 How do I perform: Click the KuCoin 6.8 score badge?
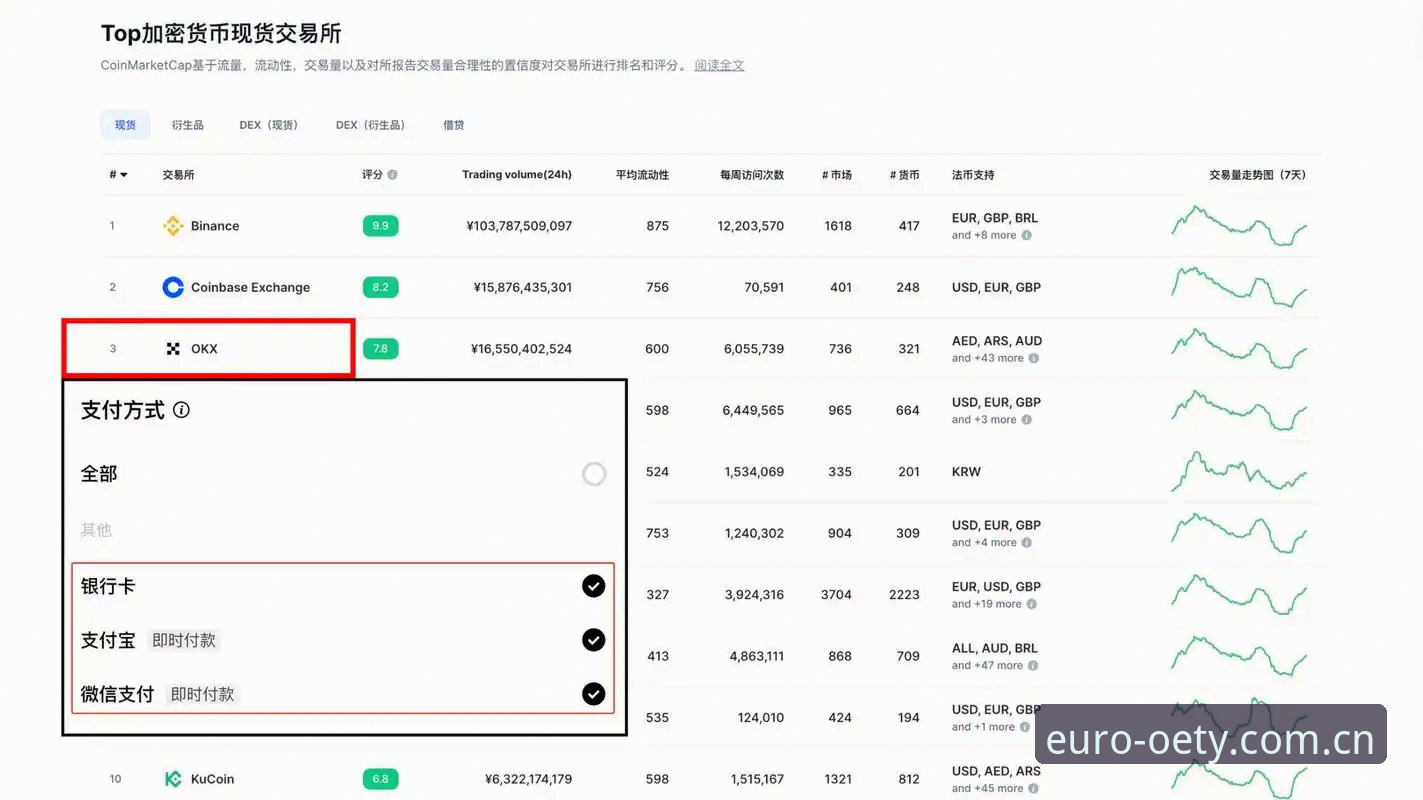pos(381,779)
